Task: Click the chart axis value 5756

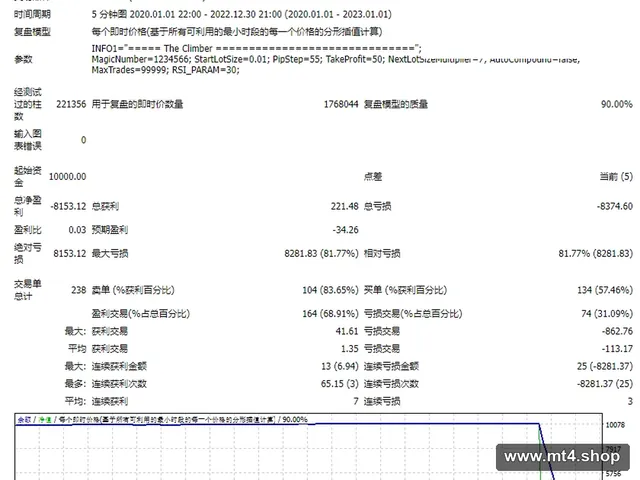Action: coord(613,474)
